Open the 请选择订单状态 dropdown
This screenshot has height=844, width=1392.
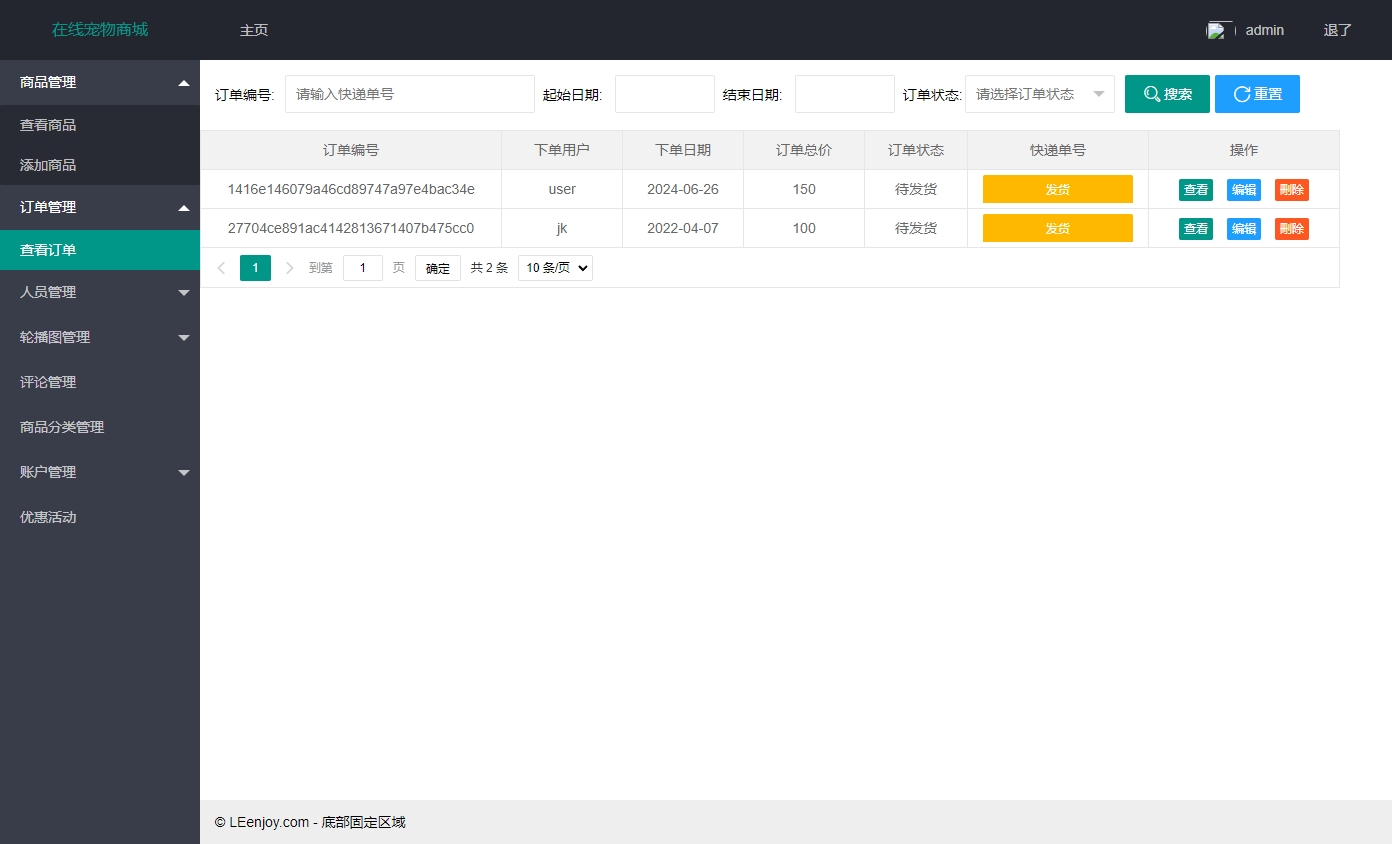pos(1039,93)
